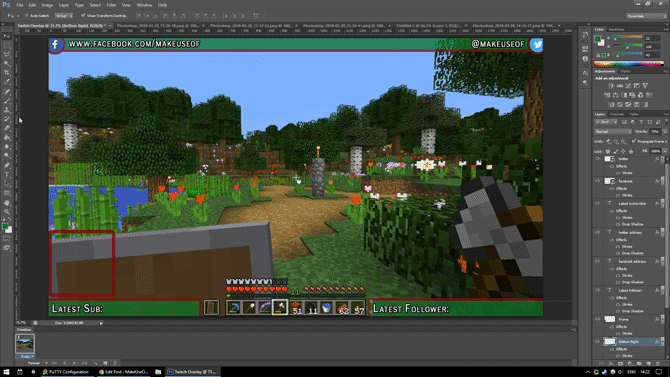Select the Clone Stamp tool
Image resolution: width=670 pixels, height=377 pixels.
tap(7, 110)
